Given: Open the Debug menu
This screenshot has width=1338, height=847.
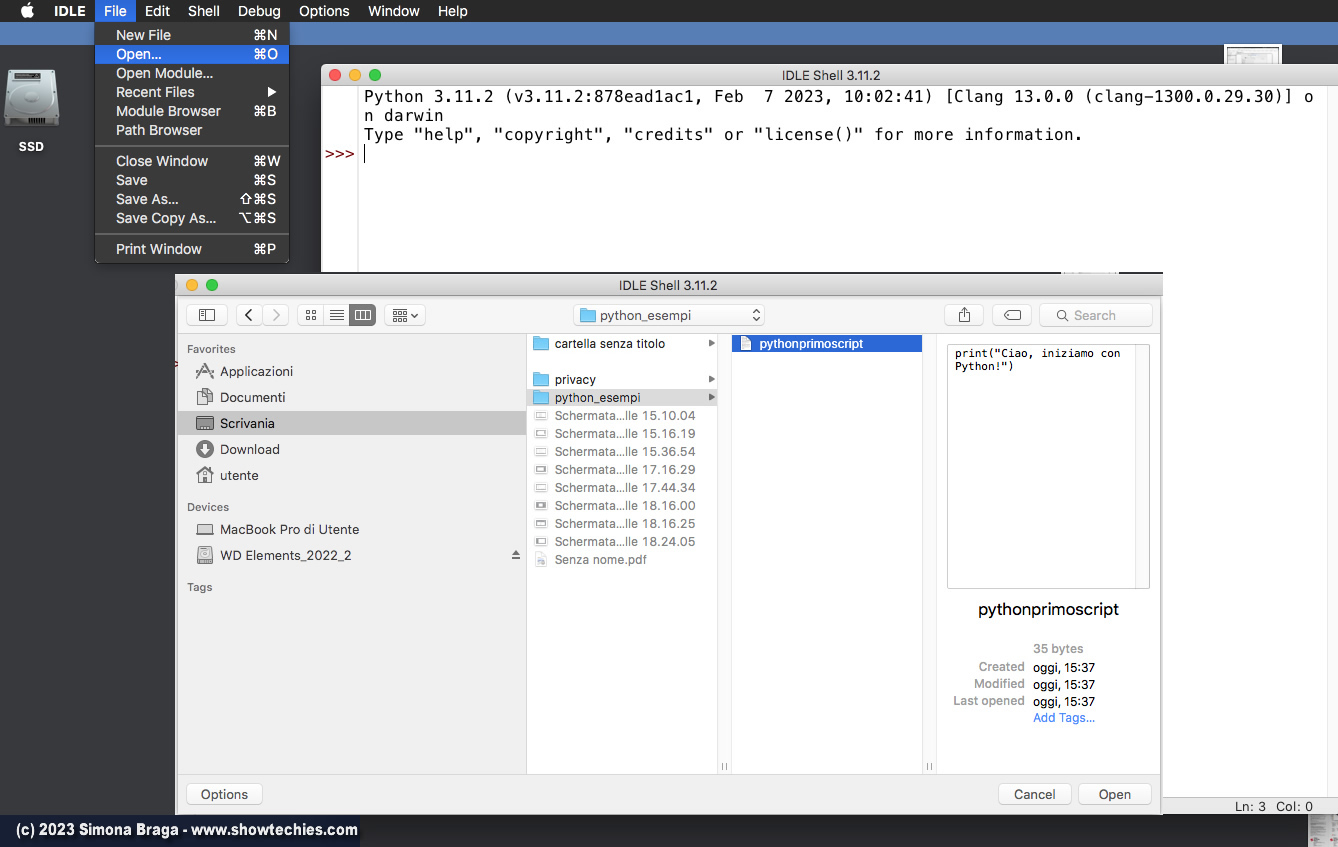Looking at the screenshot, I should click(259, 11).
